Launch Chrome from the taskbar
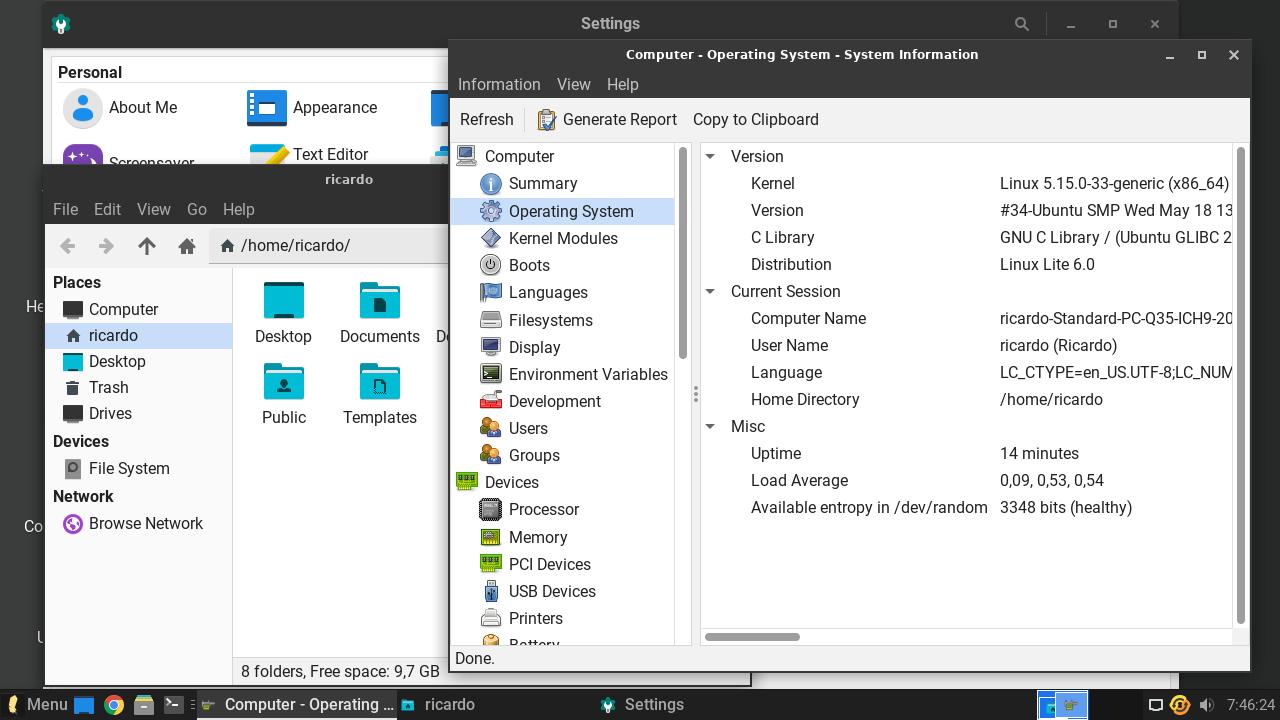 [x=114, y=705]
